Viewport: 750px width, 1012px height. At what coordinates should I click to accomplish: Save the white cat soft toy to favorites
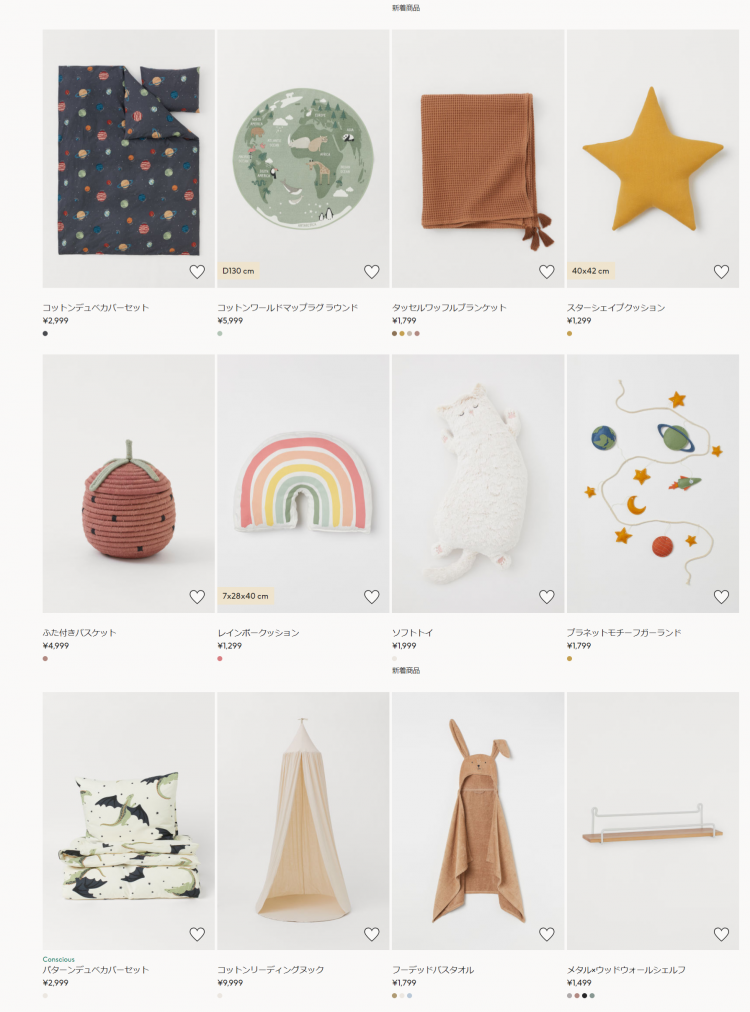pyautogui.click(x=547, y=597)
